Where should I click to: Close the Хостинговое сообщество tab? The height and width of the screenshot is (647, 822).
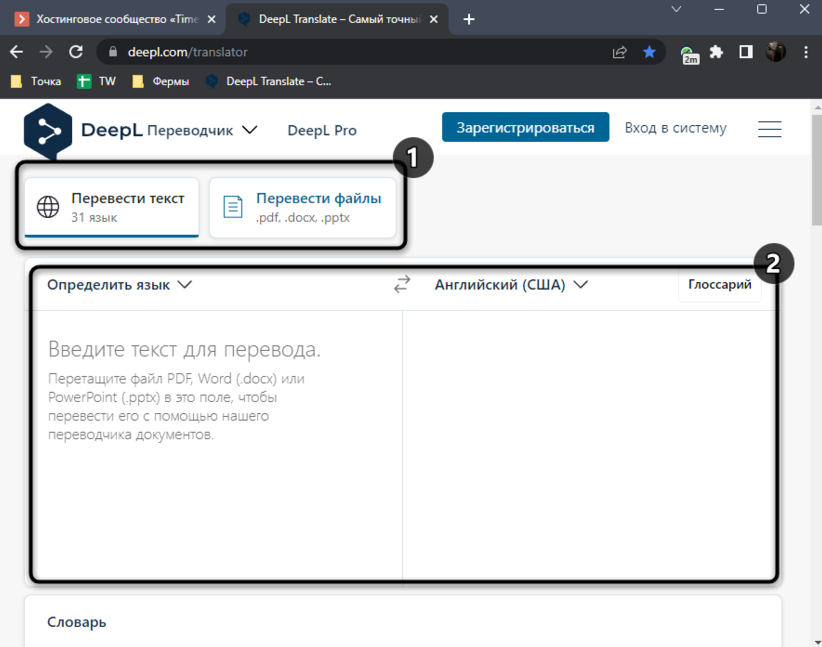[x=211, y=19]
